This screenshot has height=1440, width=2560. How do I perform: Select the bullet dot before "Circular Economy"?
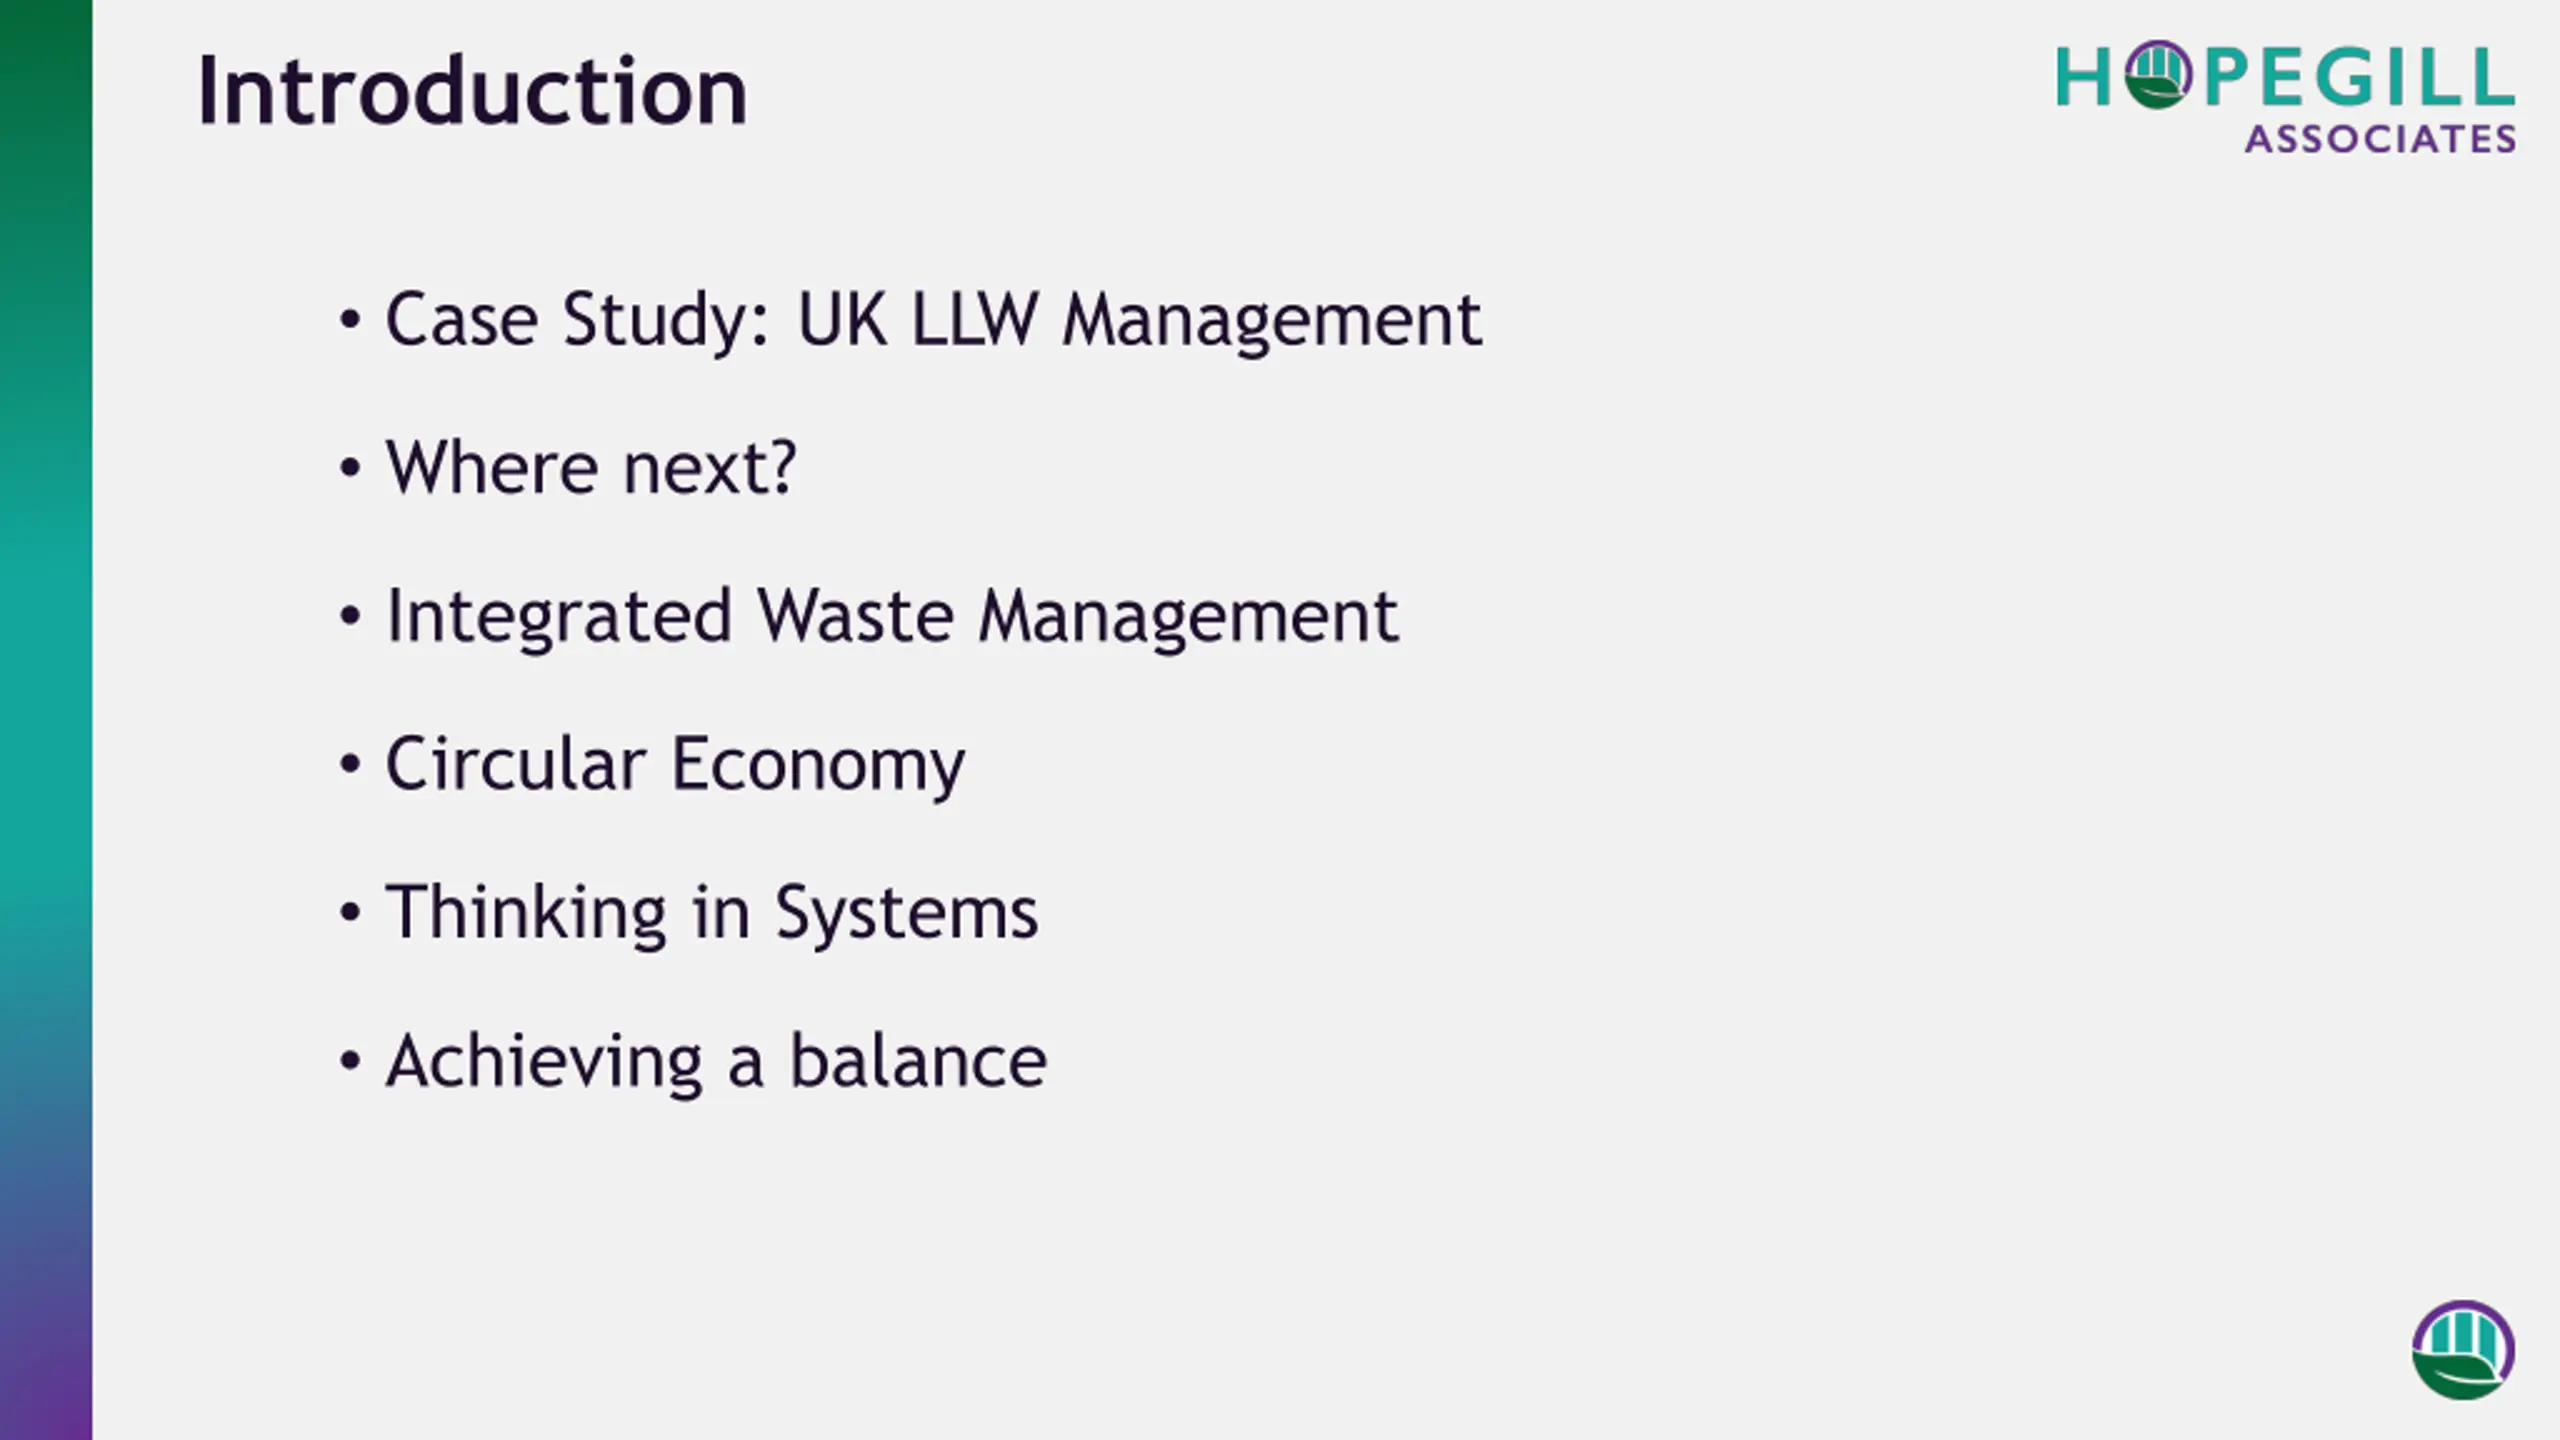(x=349, y=764)
